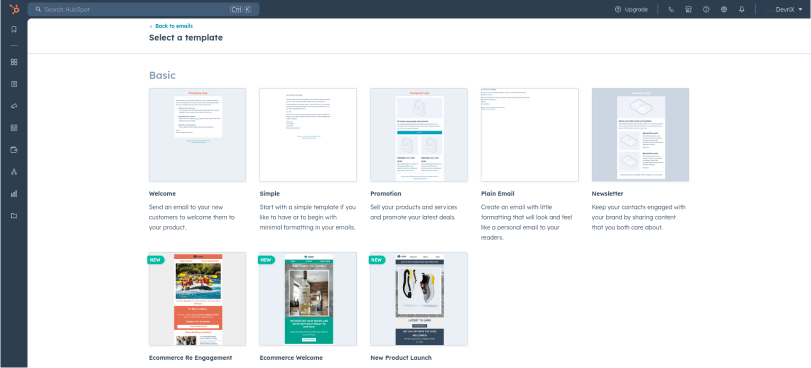The height and width of the screenshot is (368, 811).
Task: Select the New Product Launch template thumbnail
Action: (x=418, y=299)
